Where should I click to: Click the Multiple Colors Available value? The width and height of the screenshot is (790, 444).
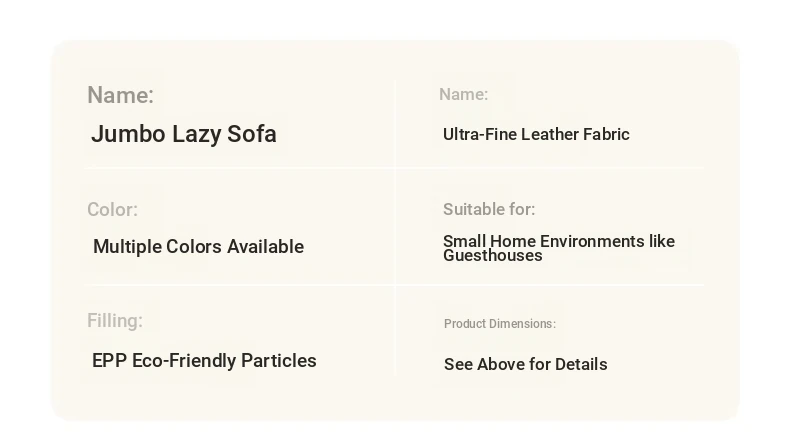(x=199, y=247)
